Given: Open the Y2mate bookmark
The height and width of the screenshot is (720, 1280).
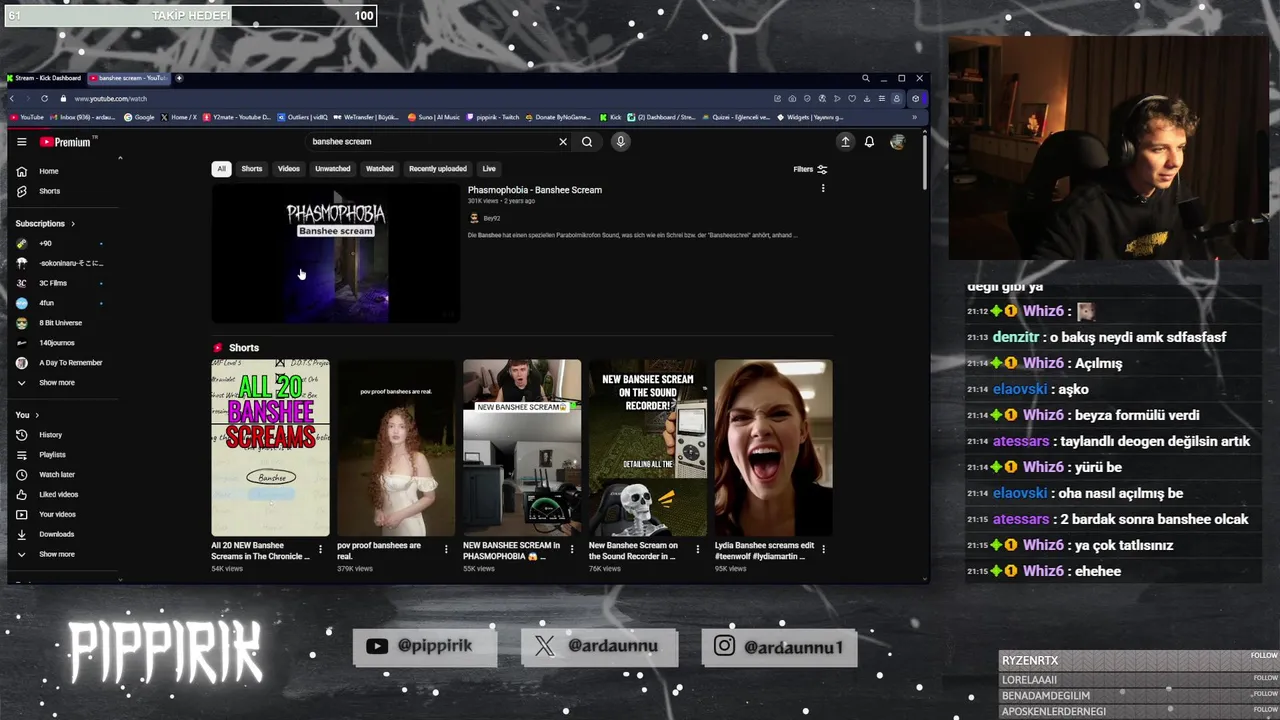Looking at the screenshot, I should click(236, 117).
